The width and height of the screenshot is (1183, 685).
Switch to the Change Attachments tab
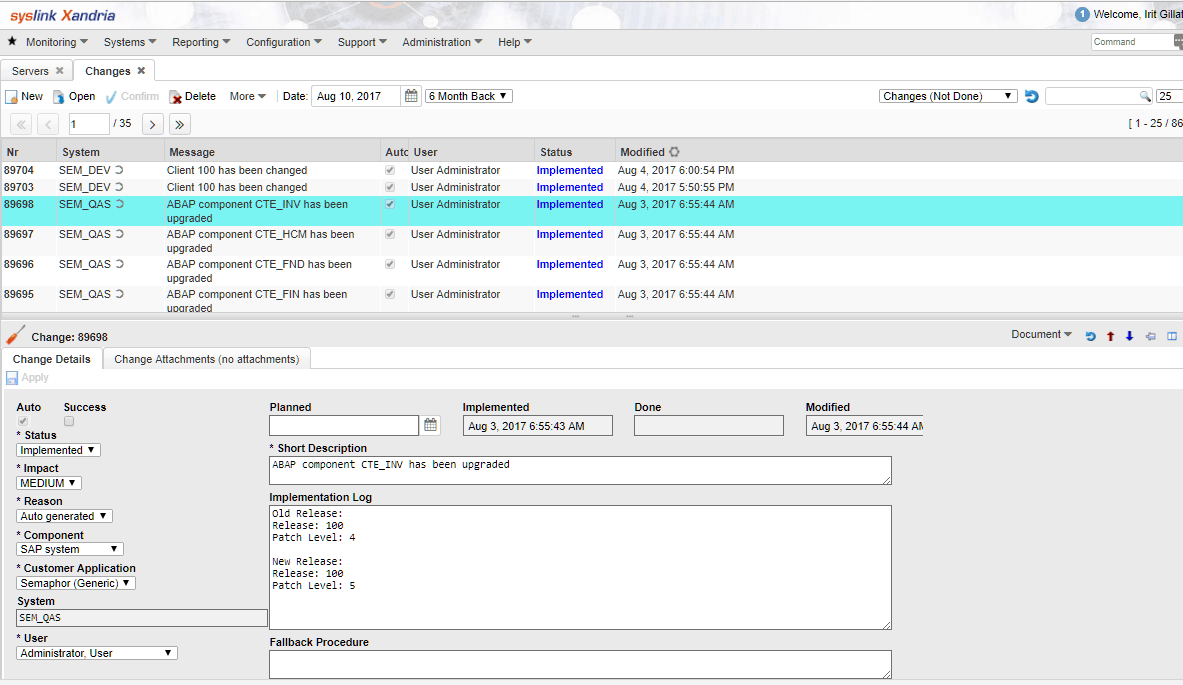206,359
